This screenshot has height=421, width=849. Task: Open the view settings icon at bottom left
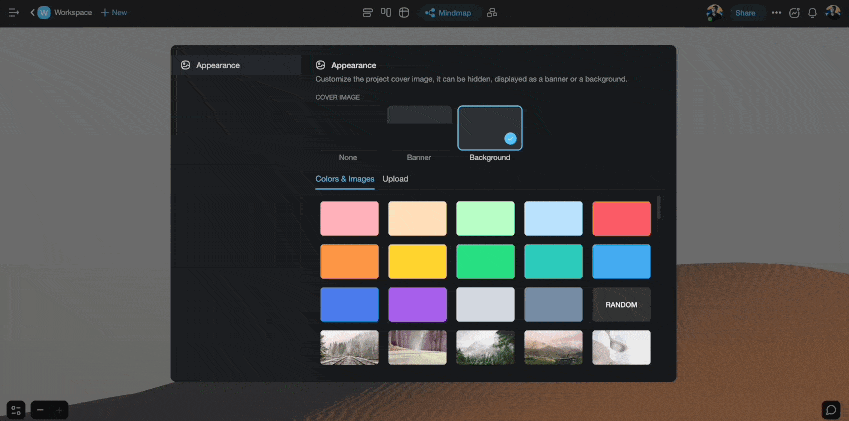[x=15, y=410]
